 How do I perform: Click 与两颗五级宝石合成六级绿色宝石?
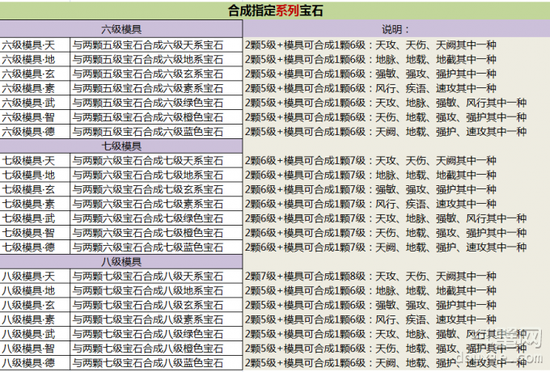(156, 103)
